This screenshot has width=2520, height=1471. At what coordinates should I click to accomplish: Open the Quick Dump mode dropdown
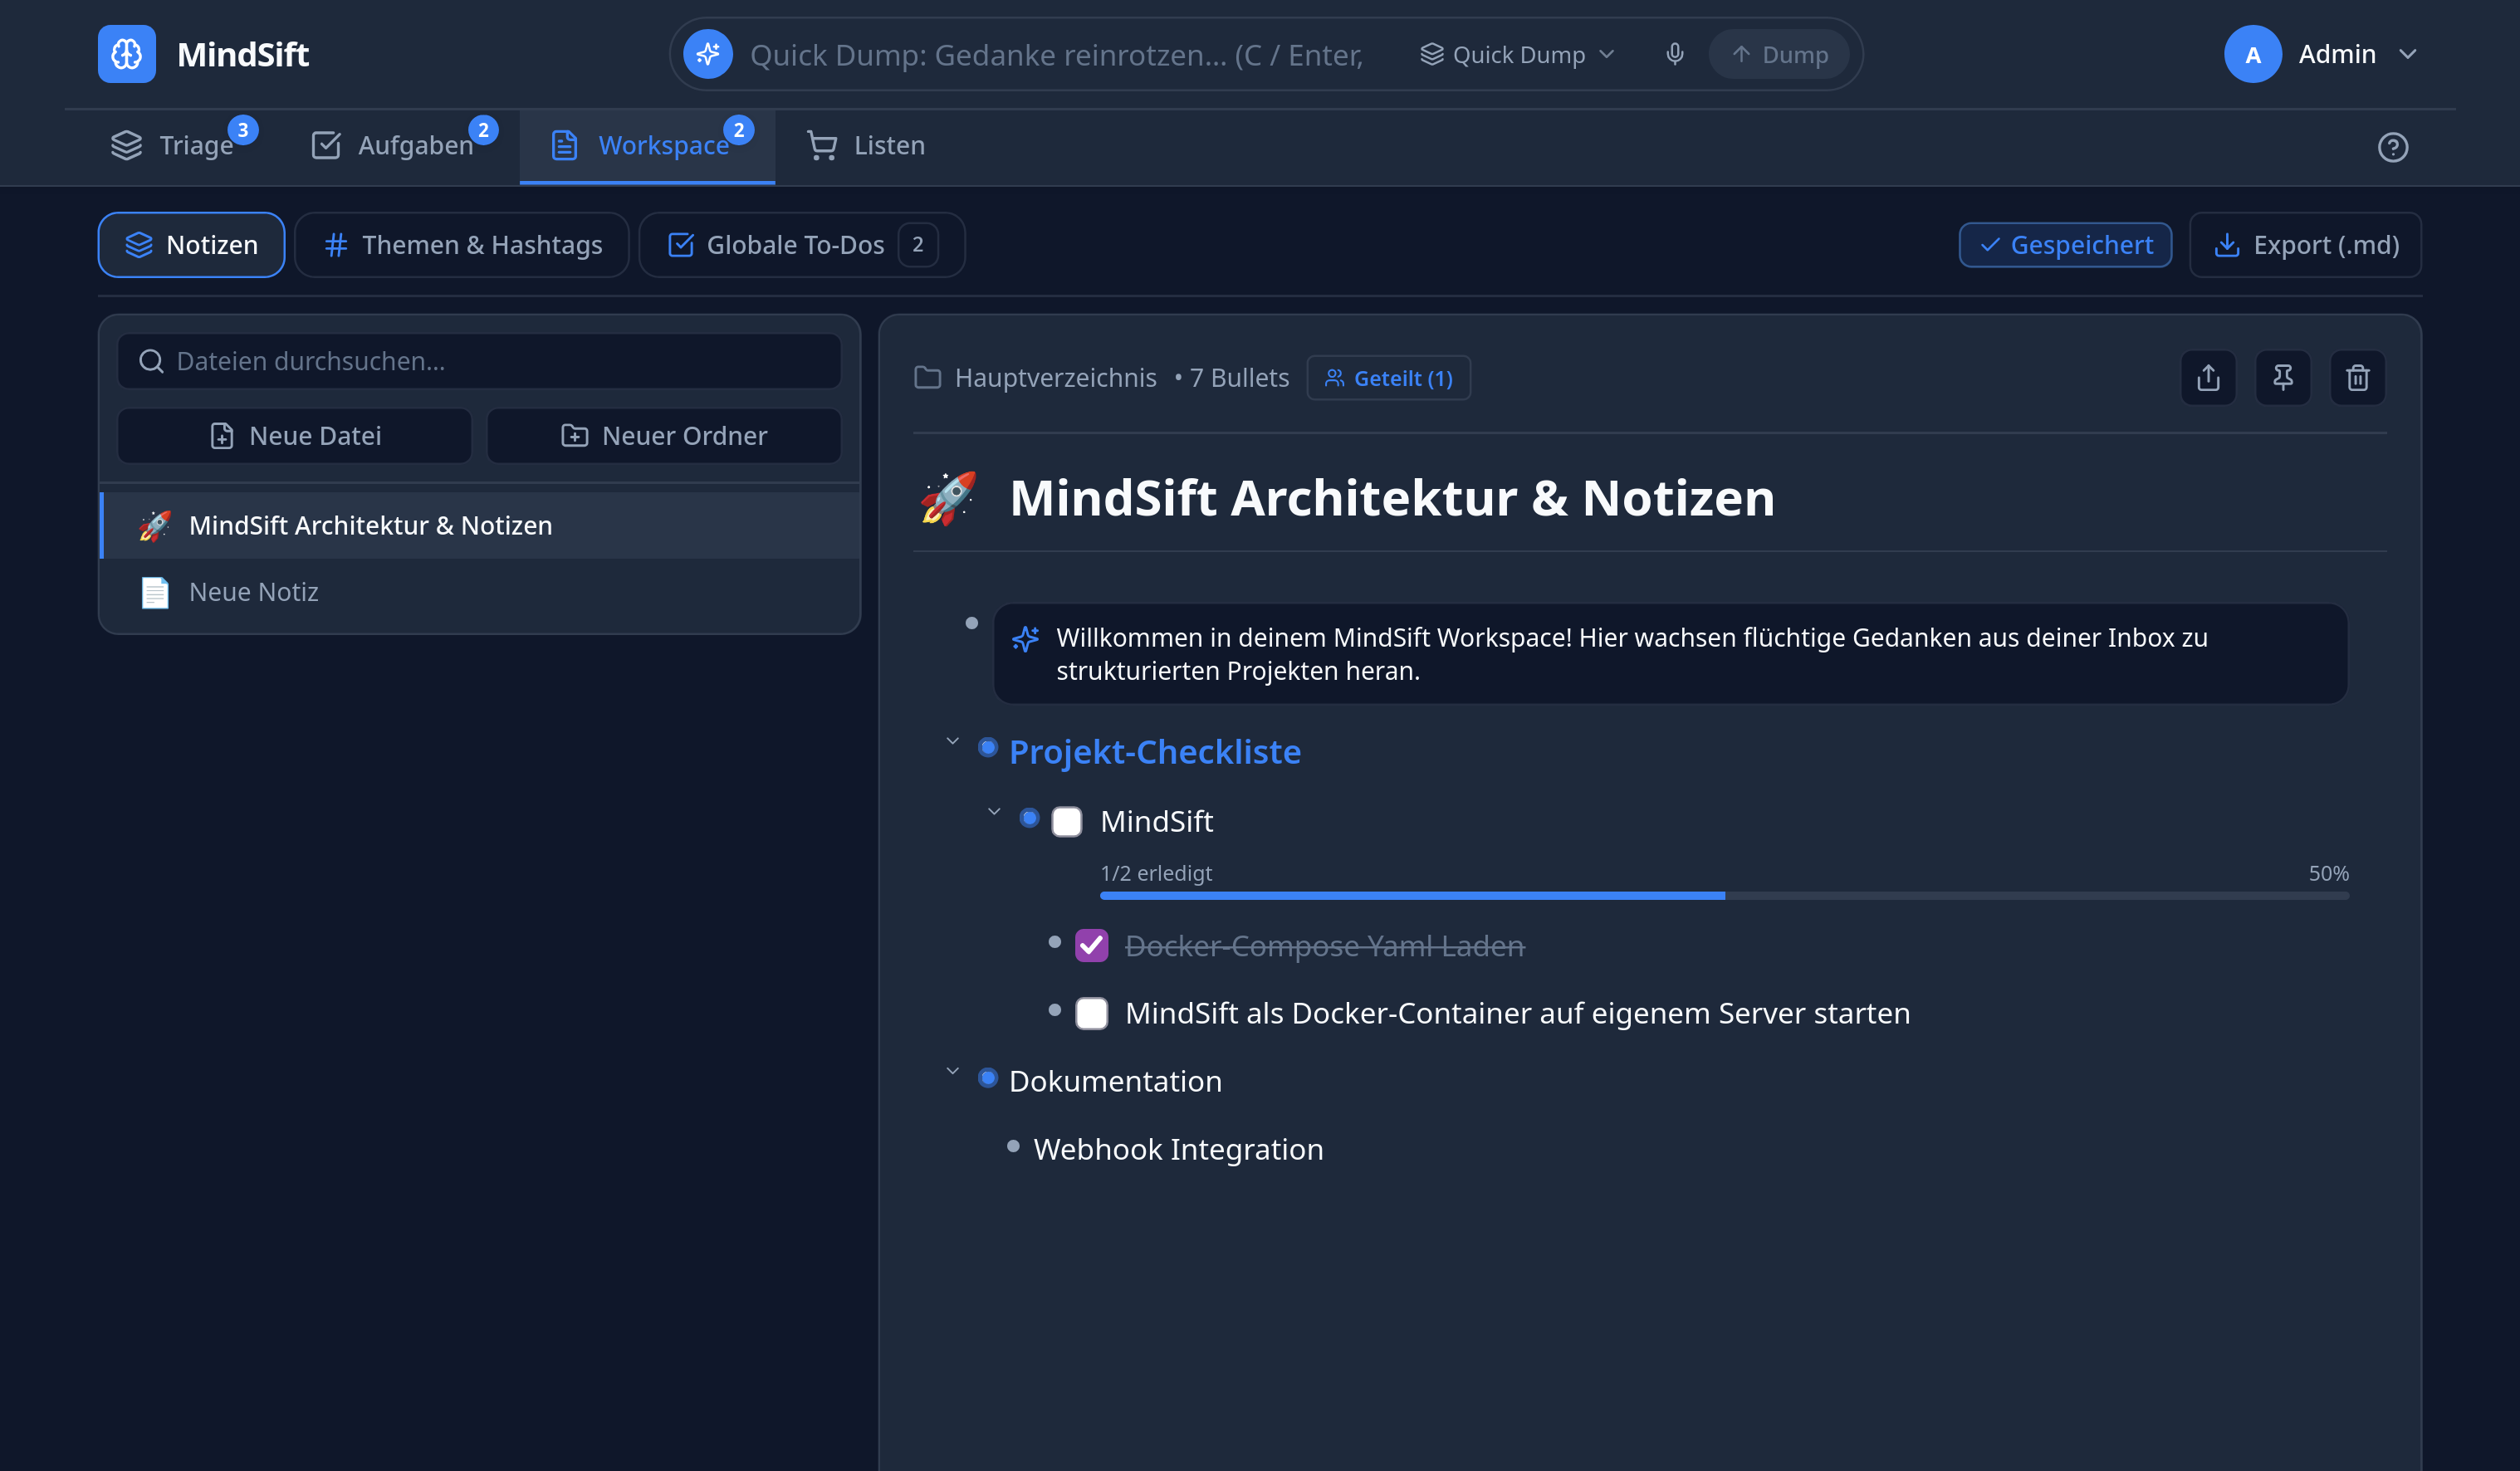tap(1517, 54)
